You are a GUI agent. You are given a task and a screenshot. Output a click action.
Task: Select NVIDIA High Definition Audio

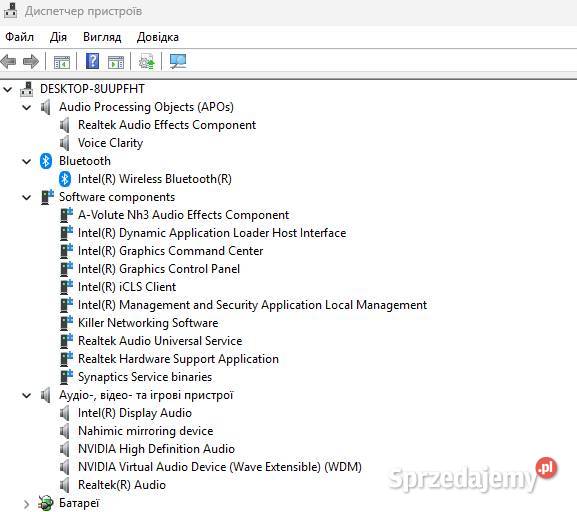(156, 449)
